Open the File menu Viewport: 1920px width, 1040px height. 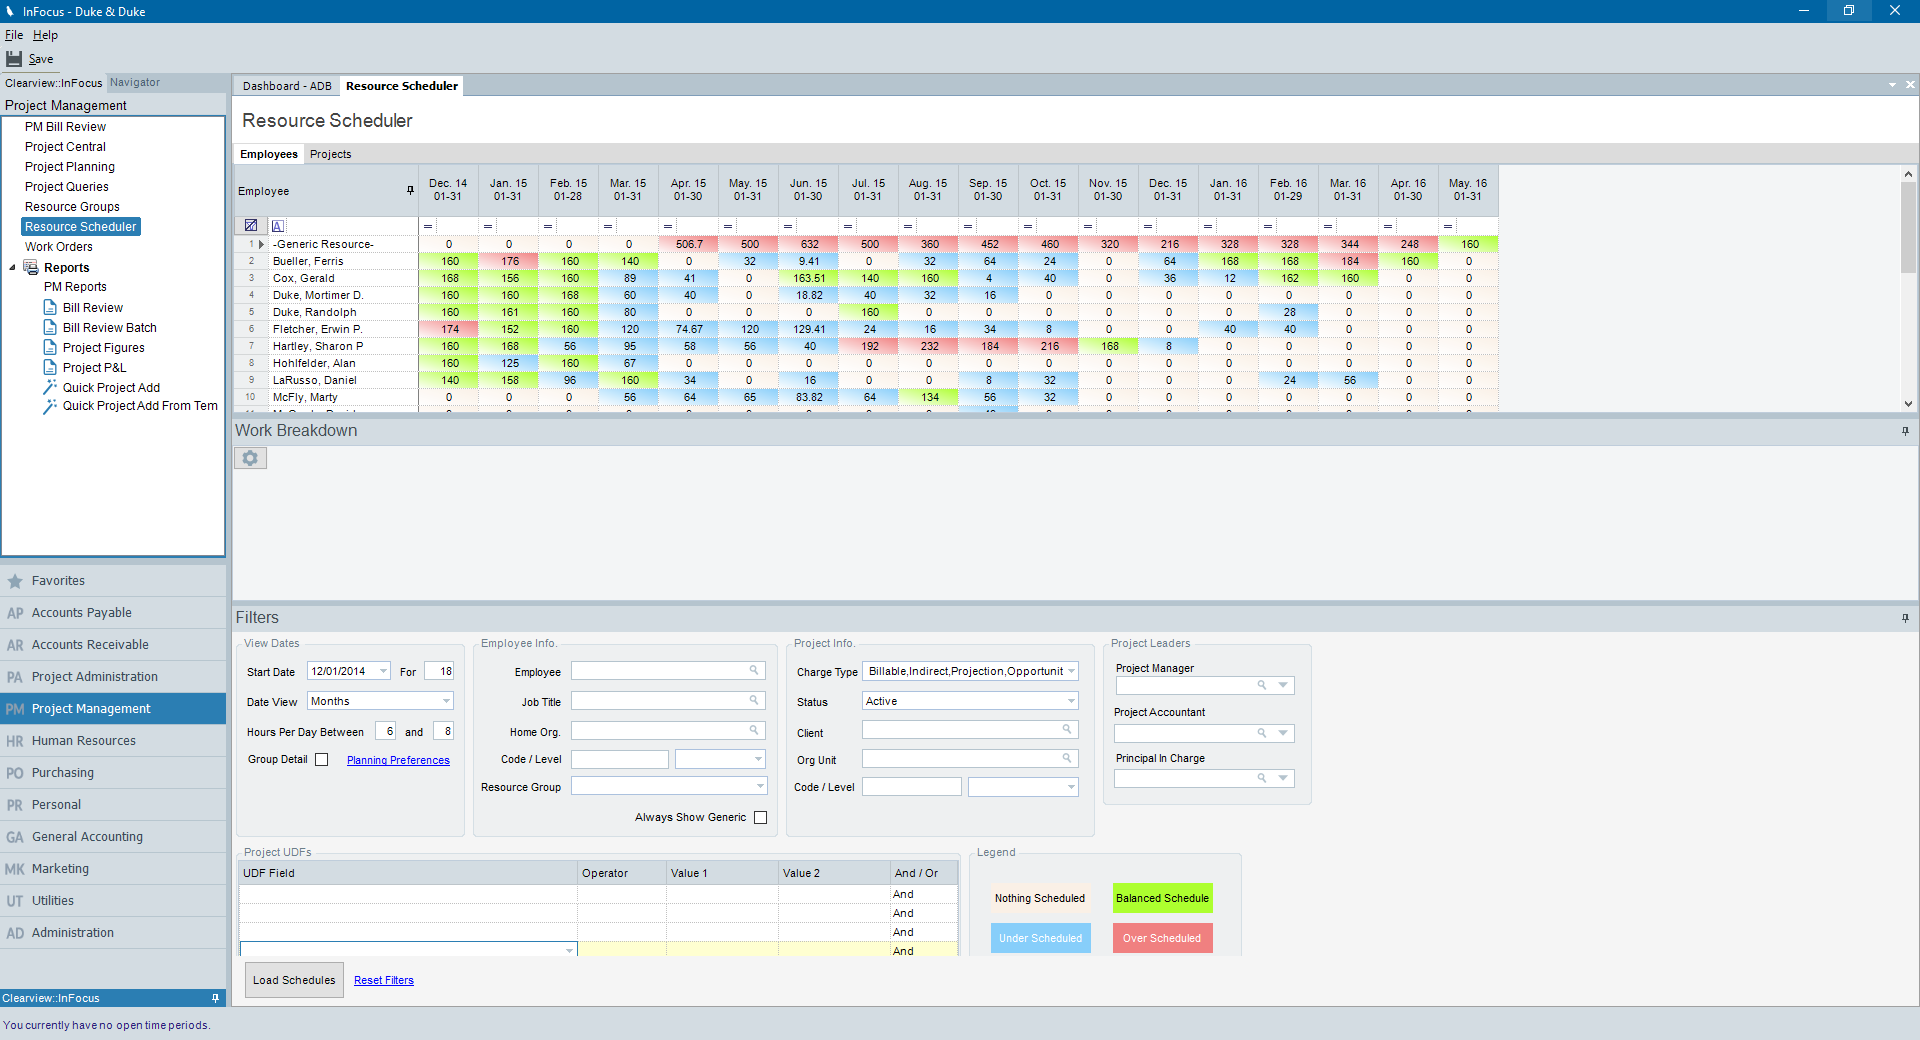click(x=14, y=35)
